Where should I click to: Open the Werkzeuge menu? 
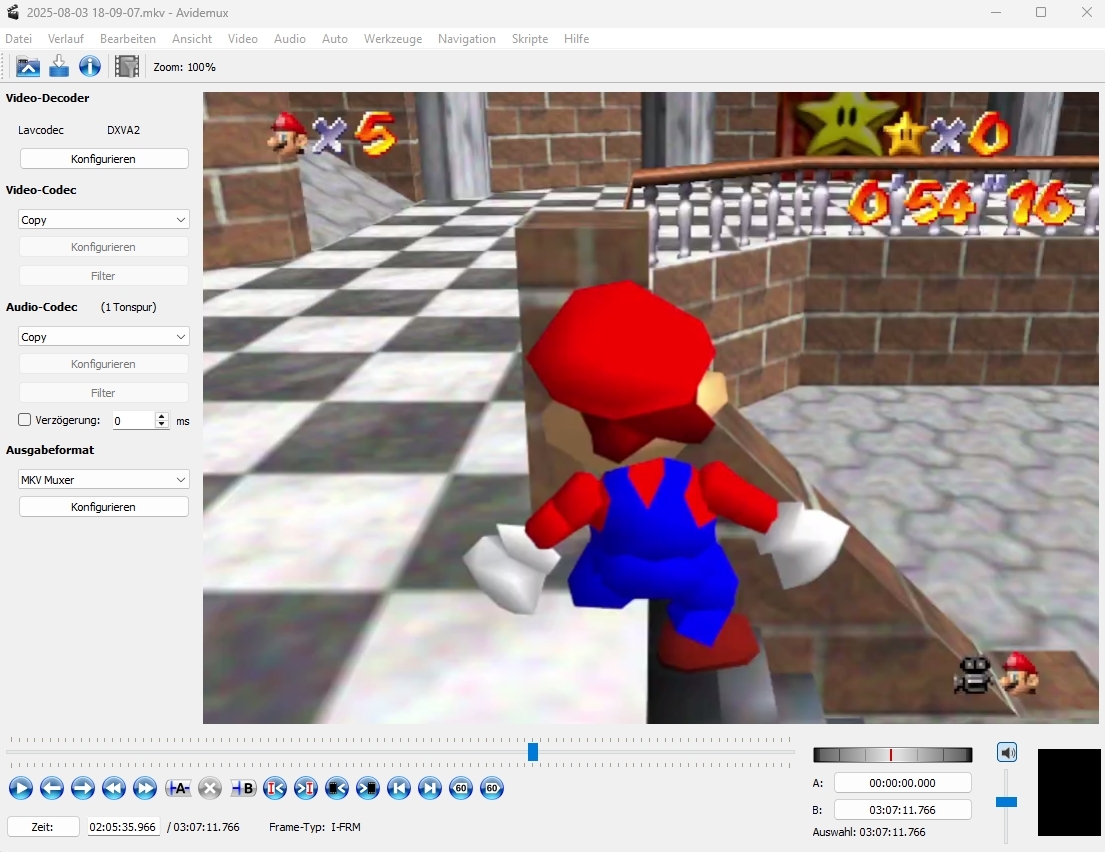coord(393,39)
